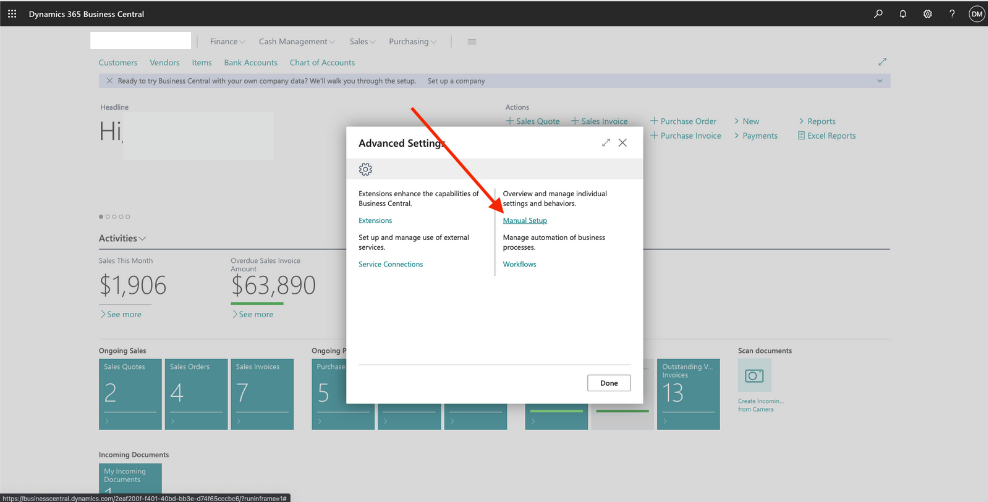The image size is (988, 502).
Task: Click the gear icon in Advanced Settings dialog
Action: tap(366, 169)
